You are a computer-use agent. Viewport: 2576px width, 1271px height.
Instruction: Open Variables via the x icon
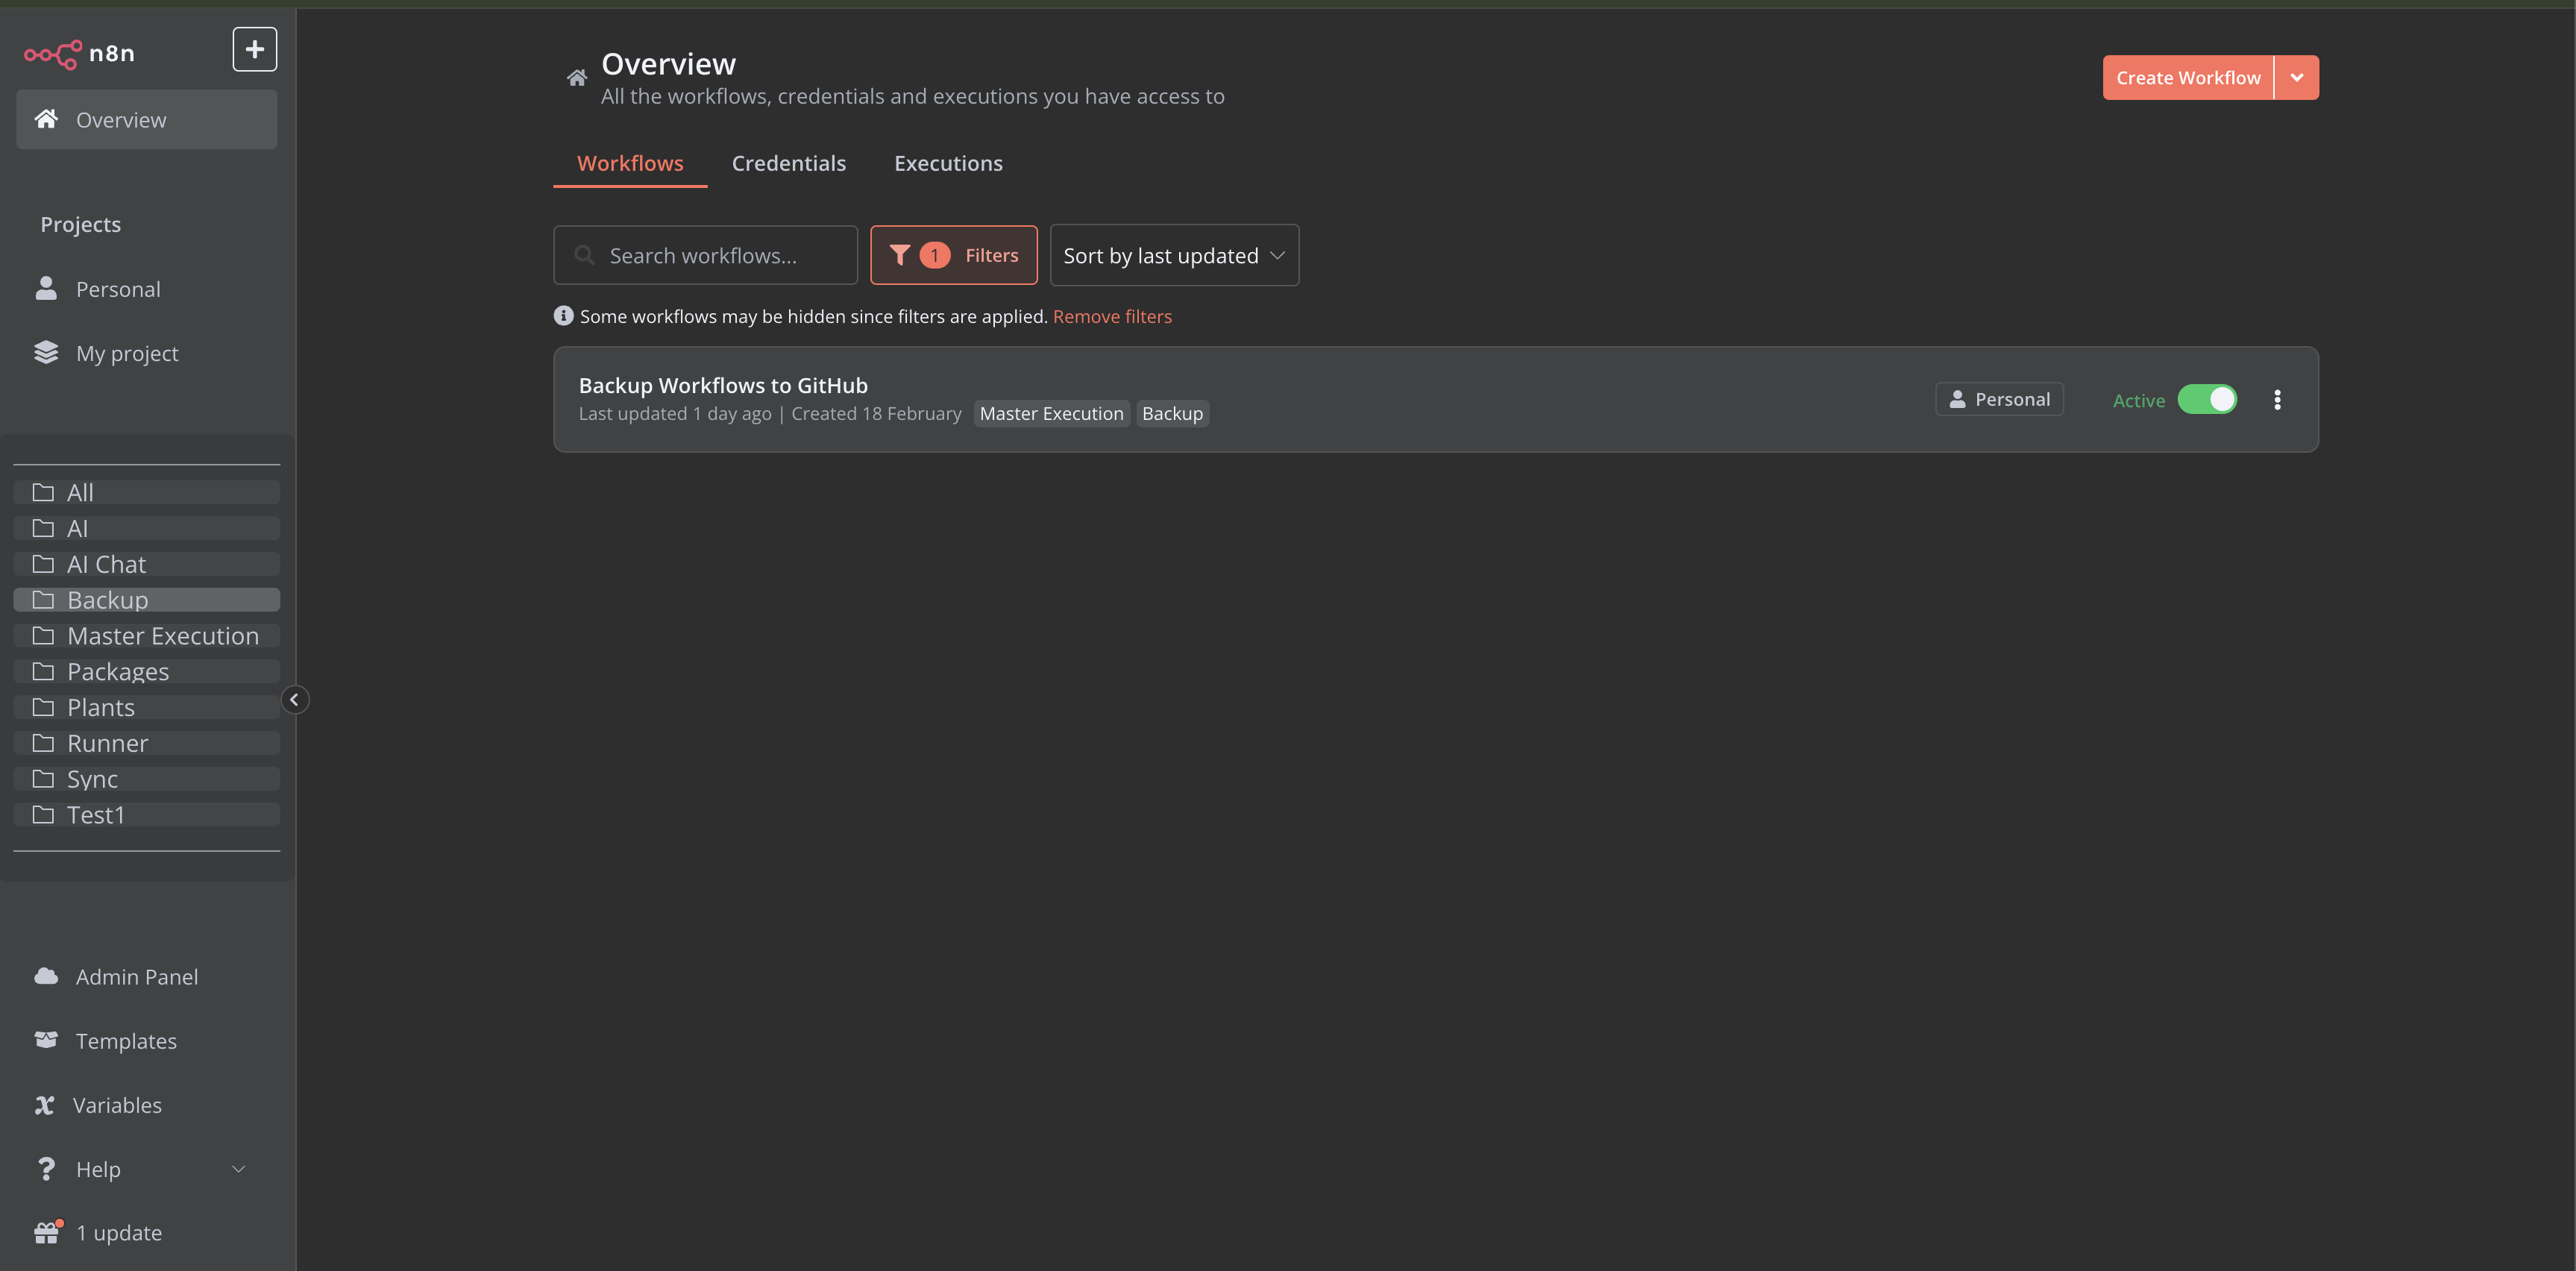45,1104
